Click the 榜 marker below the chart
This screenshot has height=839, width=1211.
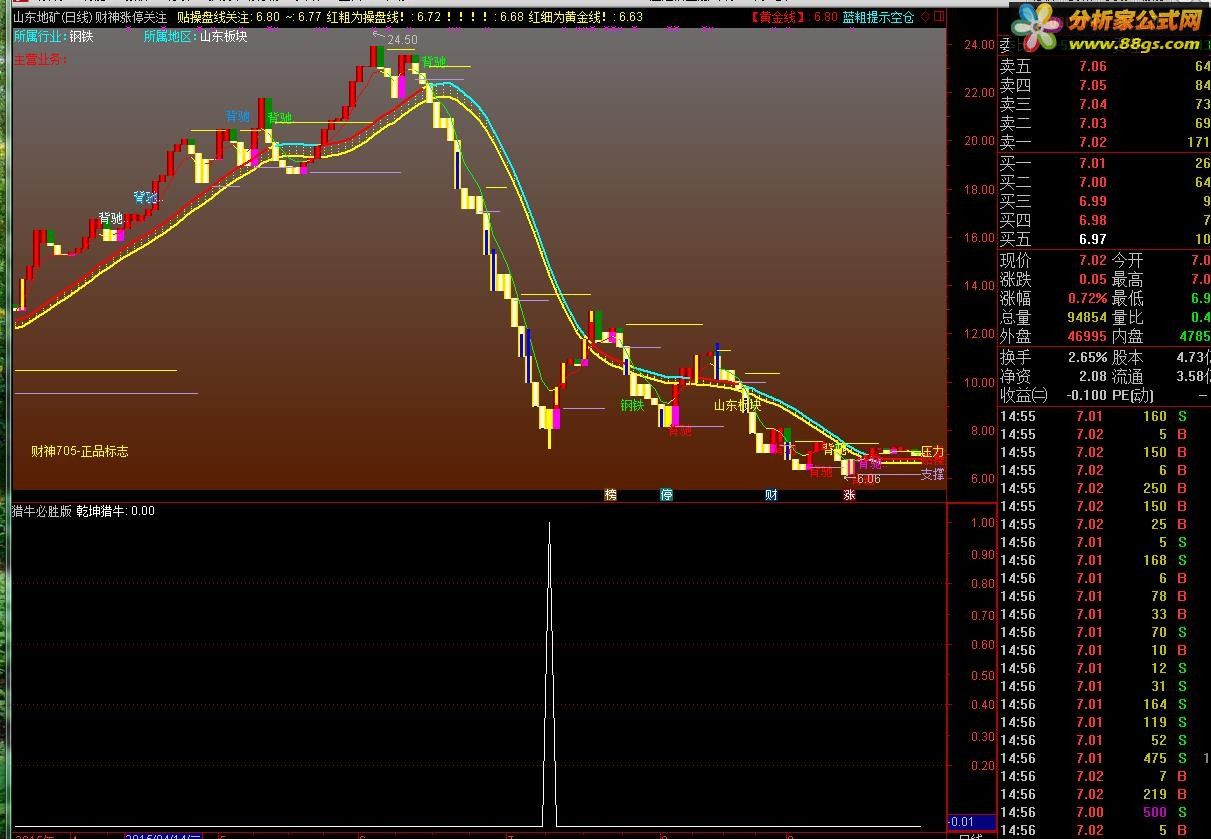click(x=610, y=495)
